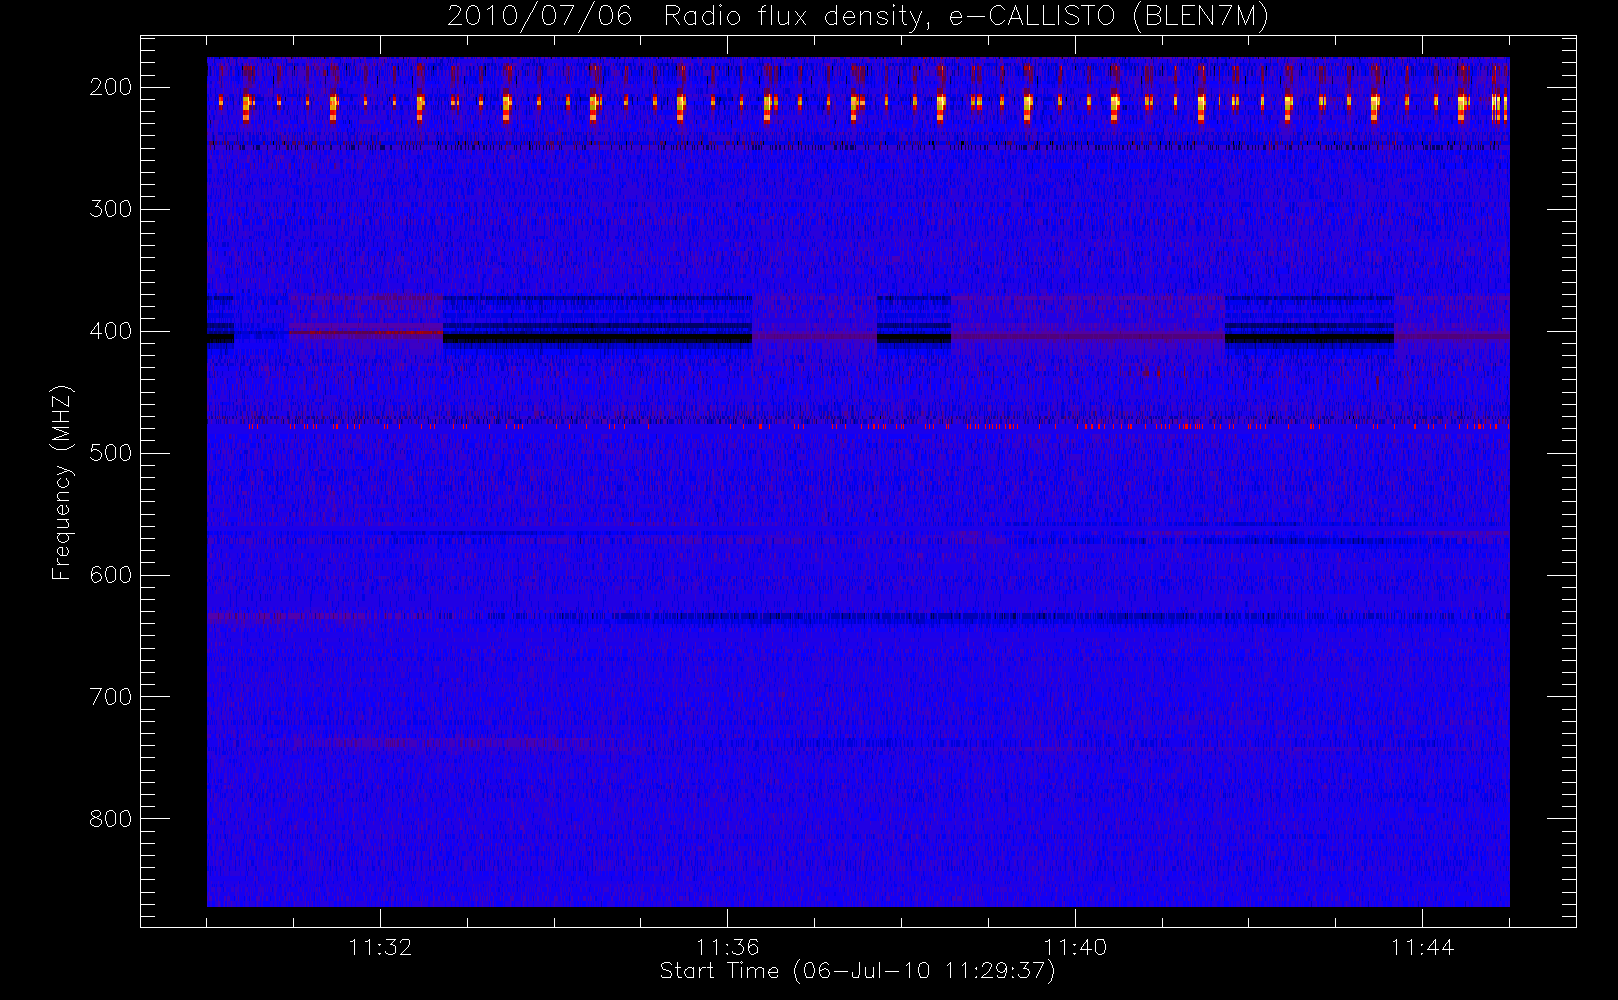Click the "Start Time (06-Jul-10 11:29:37)" label

858,971
